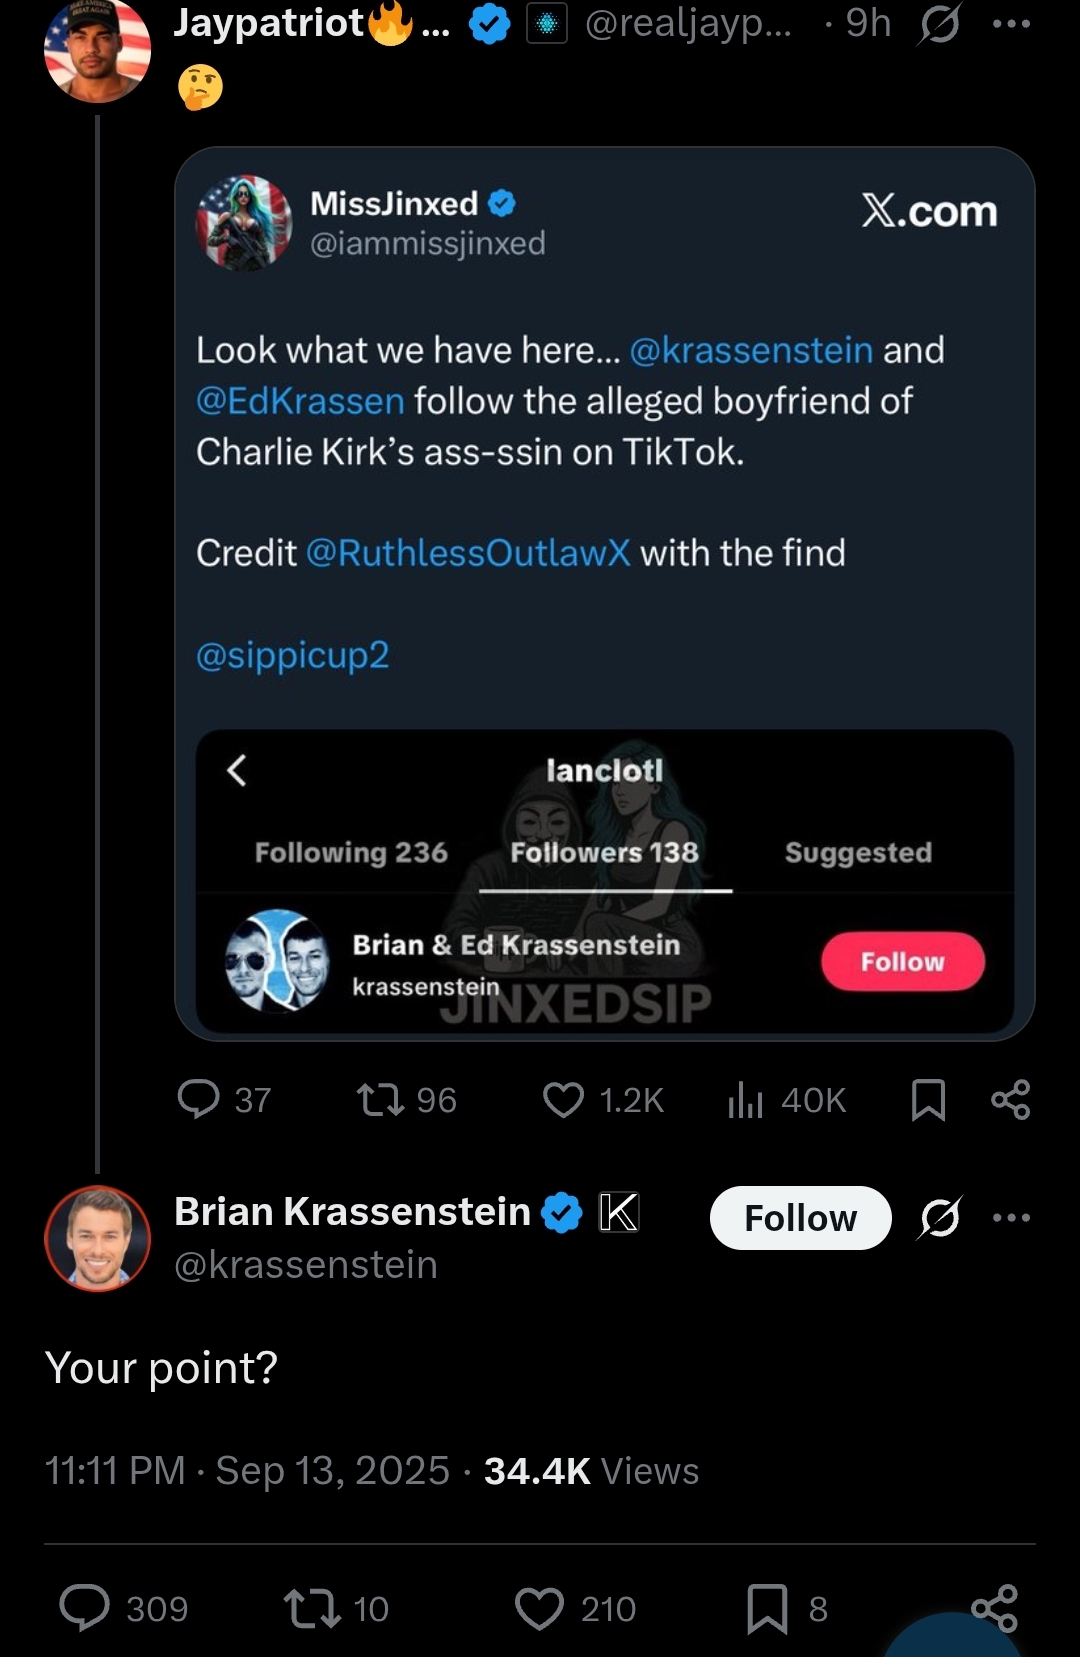The image size is (1080, 1657).
Task: Open the Suggested tab in TikTok screenshot
Action: [858, 852]
